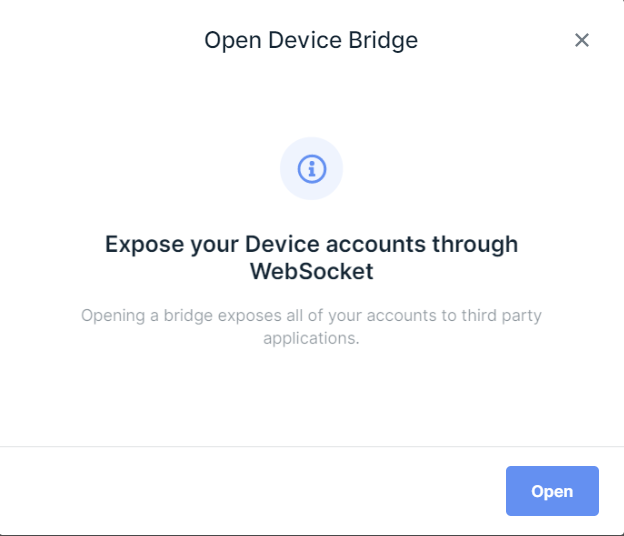The image size is (624, 536).
Task: Click the "Expose your Device accounts" heading
Action: (311, 244)
